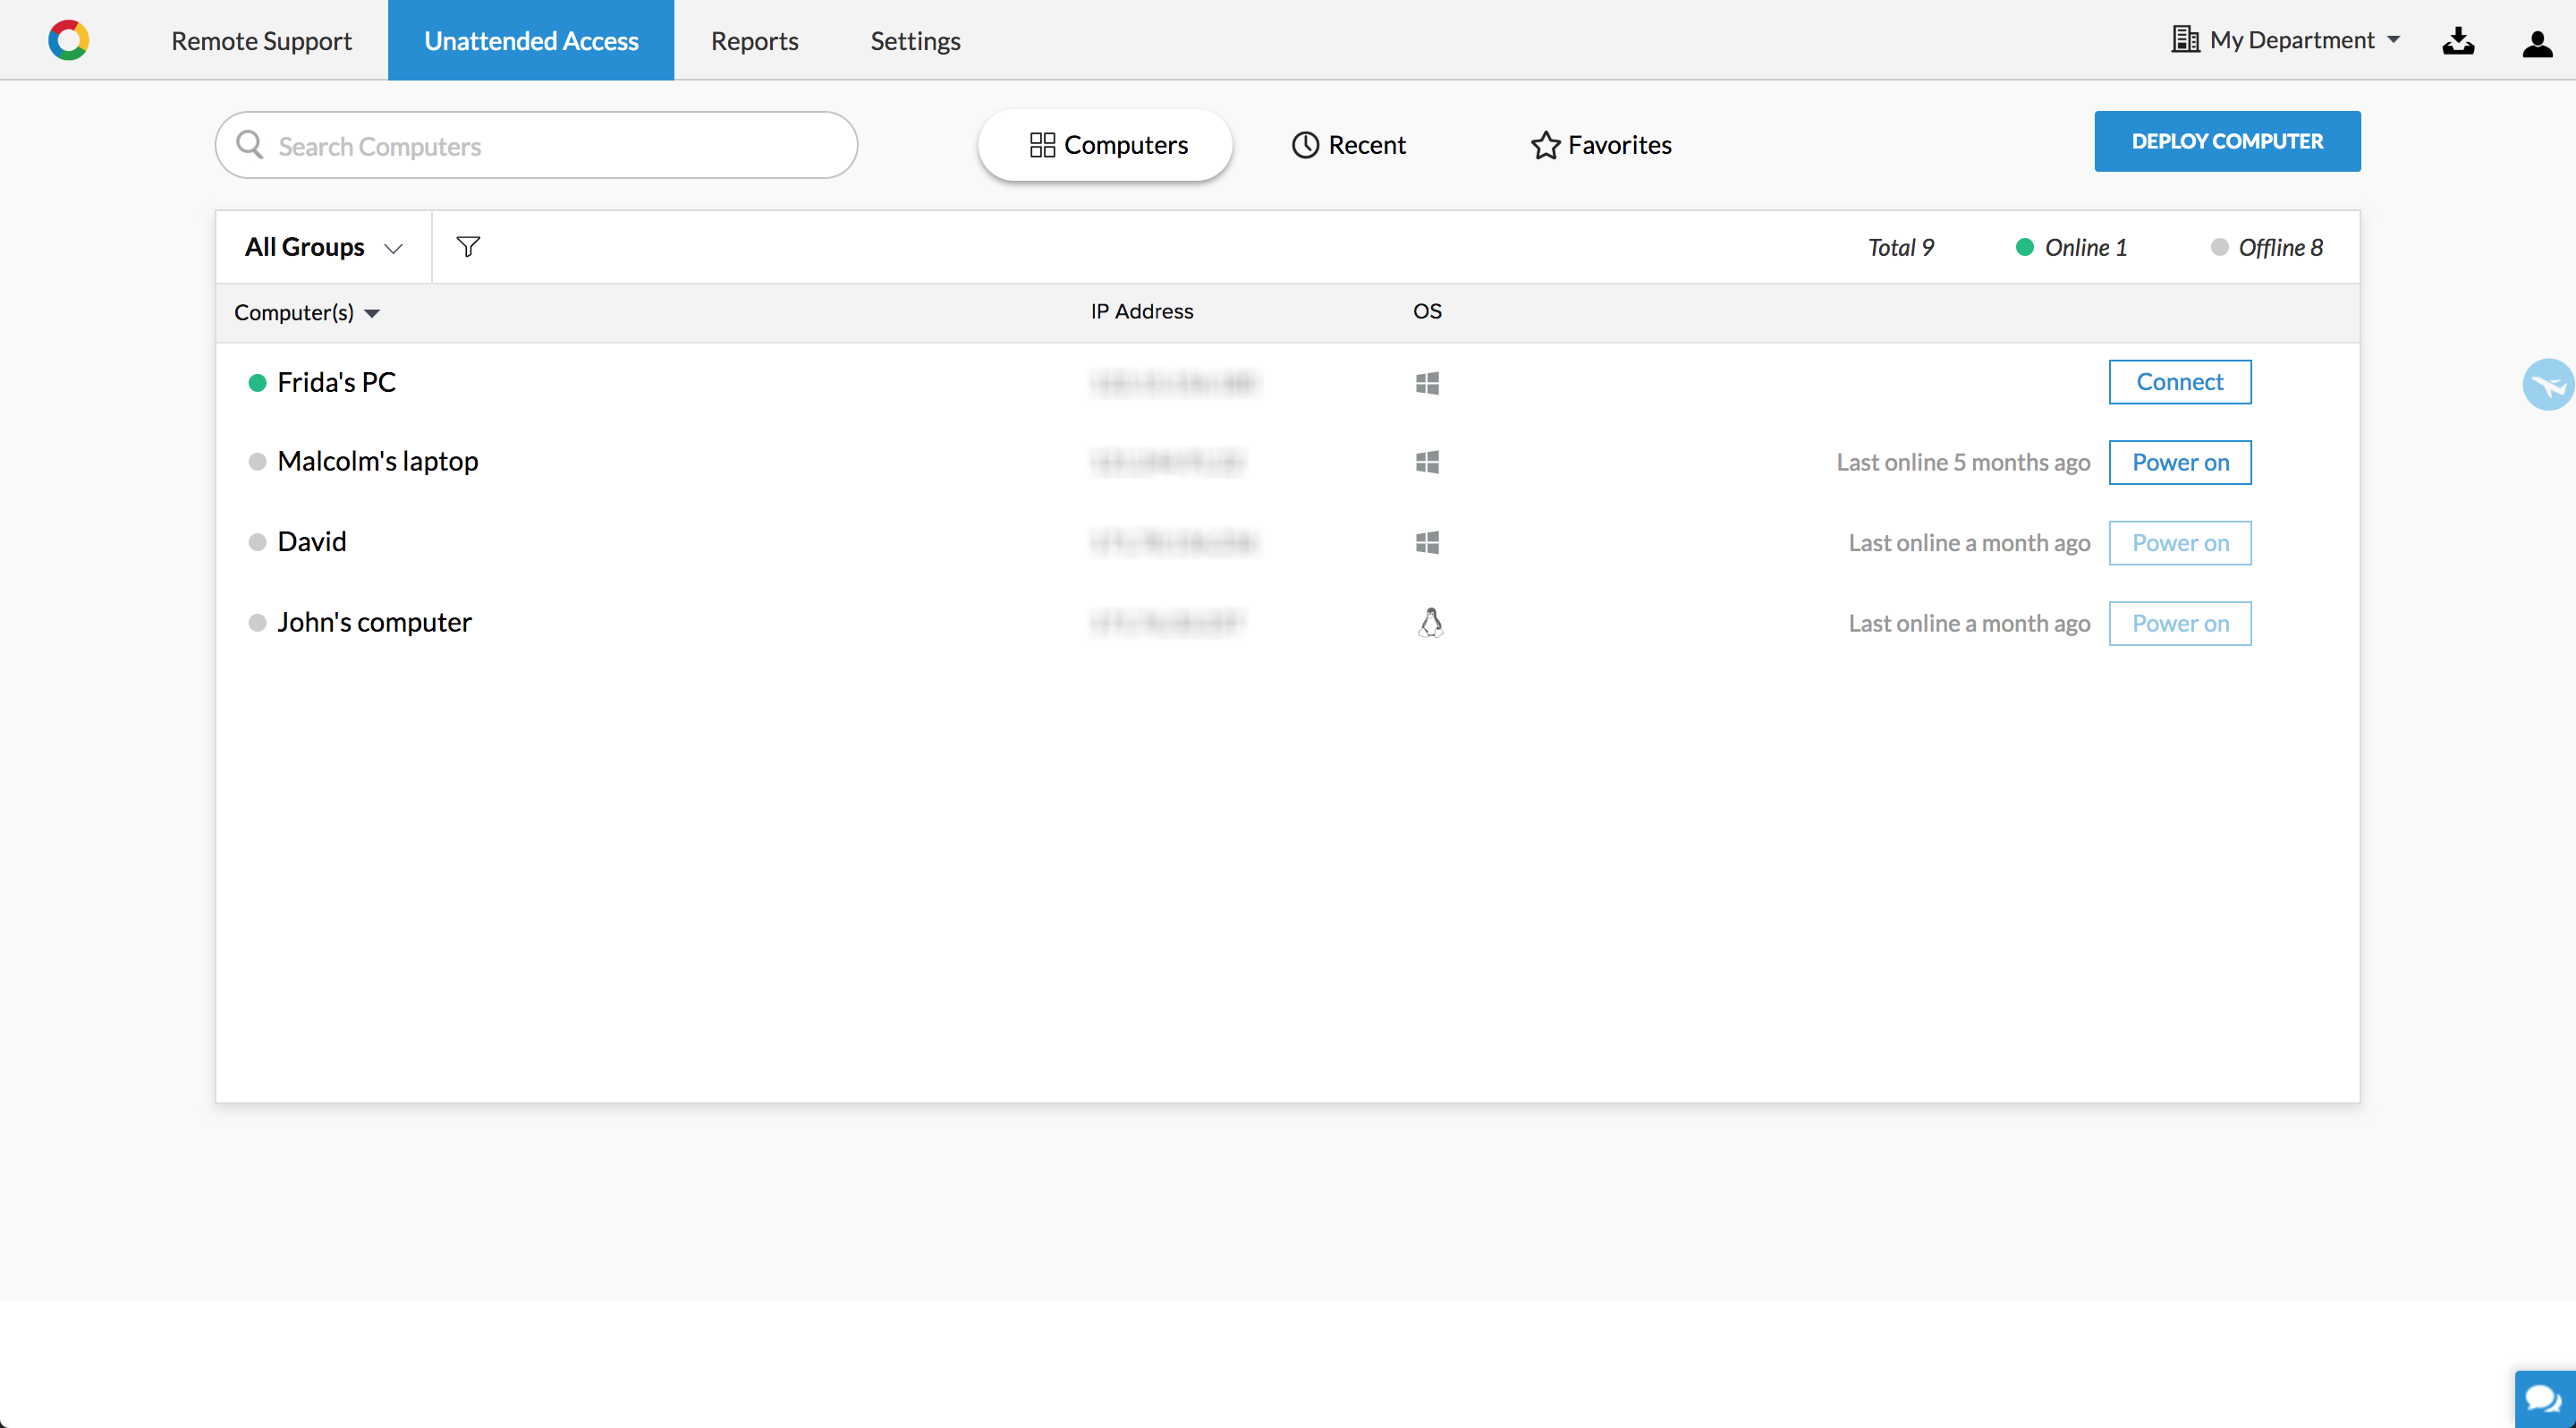Select the Remote Support tab
Screen dimensions: 2576x1428
coord(260,38)
